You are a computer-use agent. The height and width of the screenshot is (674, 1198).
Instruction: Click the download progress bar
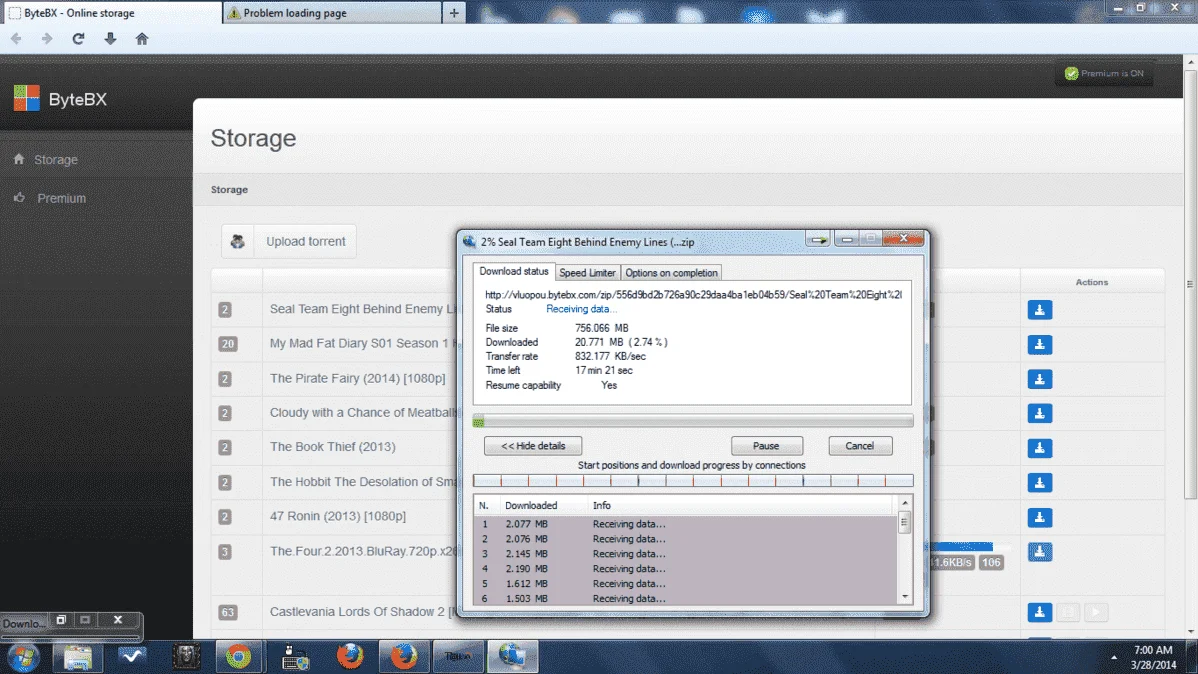(x=693, y=421)
